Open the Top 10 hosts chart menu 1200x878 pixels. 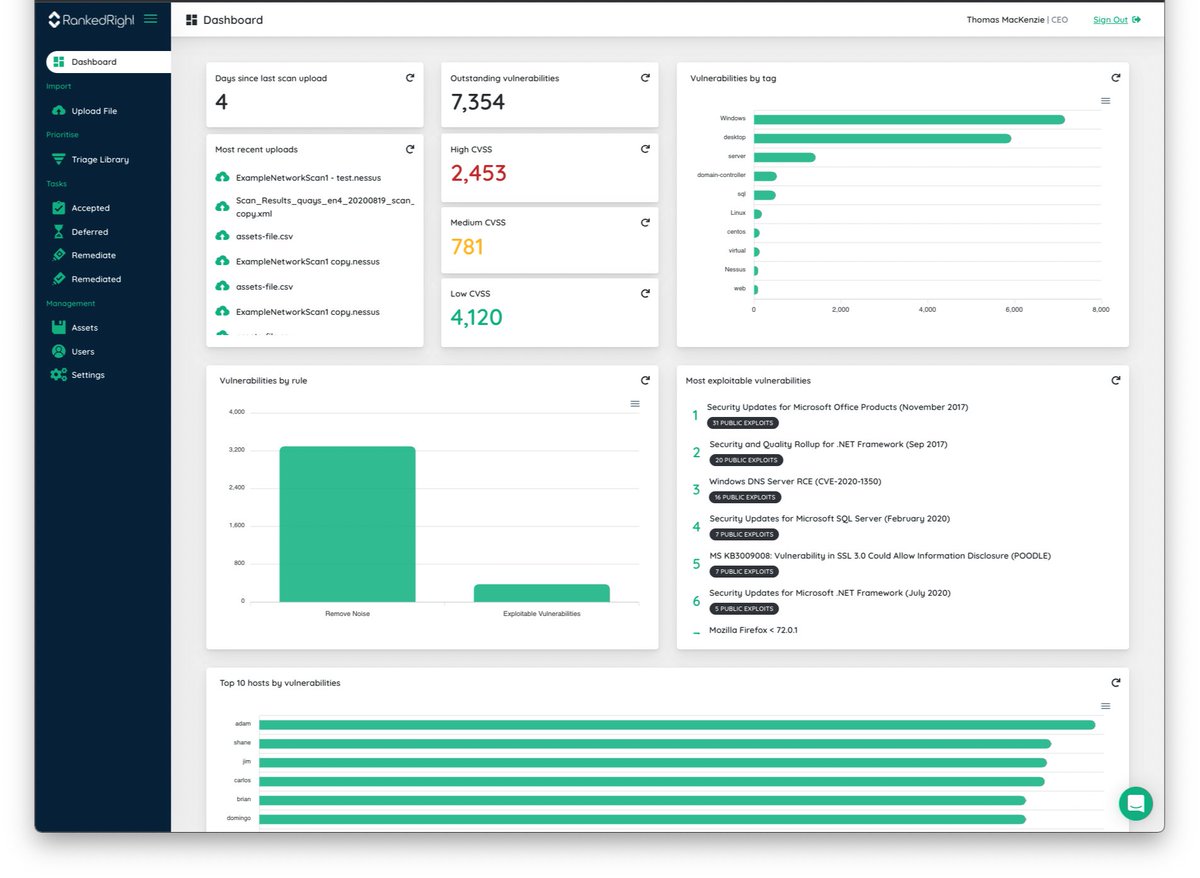1105,706
